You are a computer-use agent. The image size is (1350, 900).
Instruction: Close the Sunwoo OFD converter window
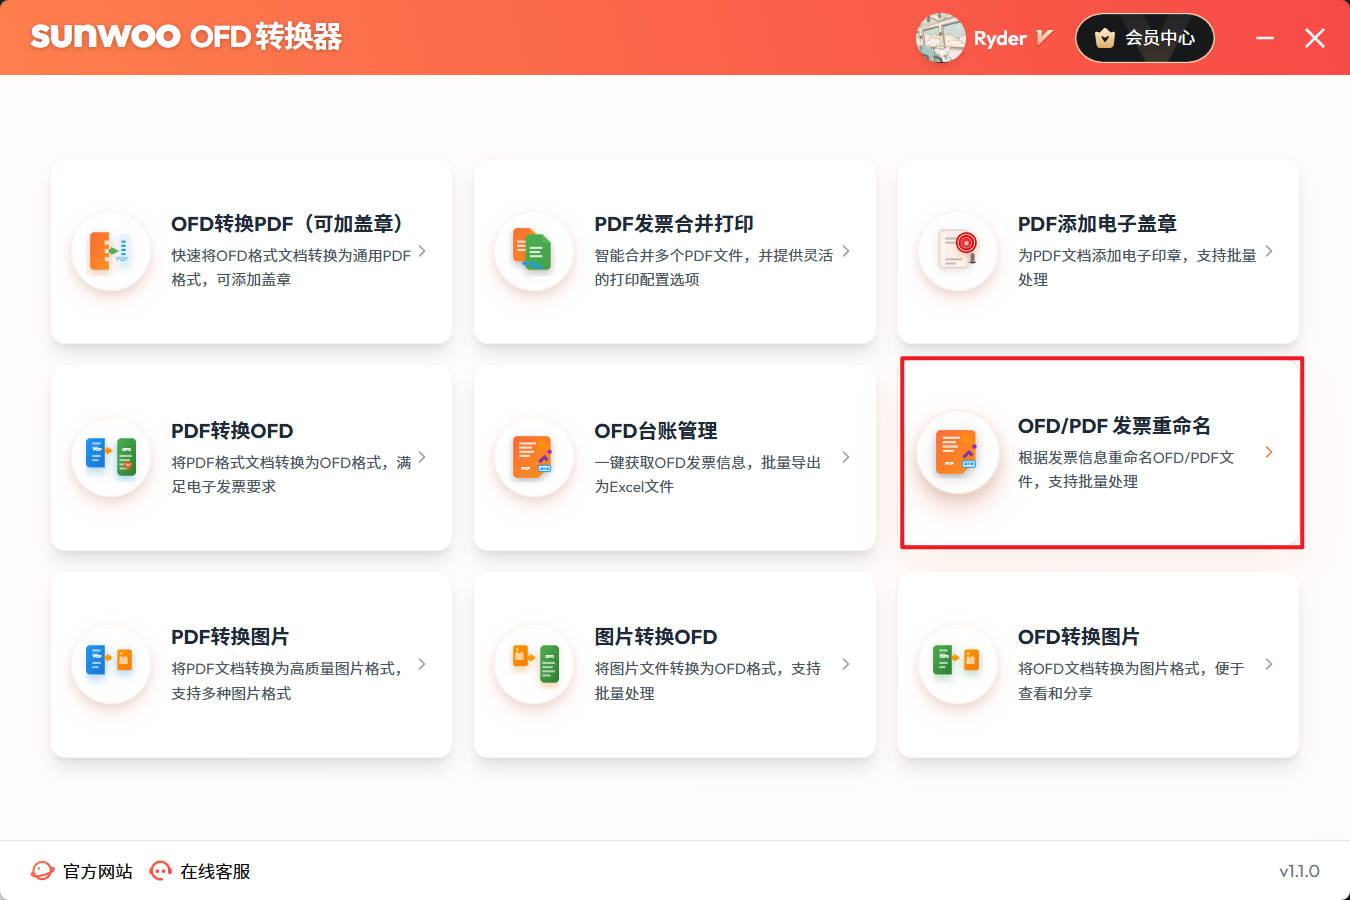pos(1315,38)
